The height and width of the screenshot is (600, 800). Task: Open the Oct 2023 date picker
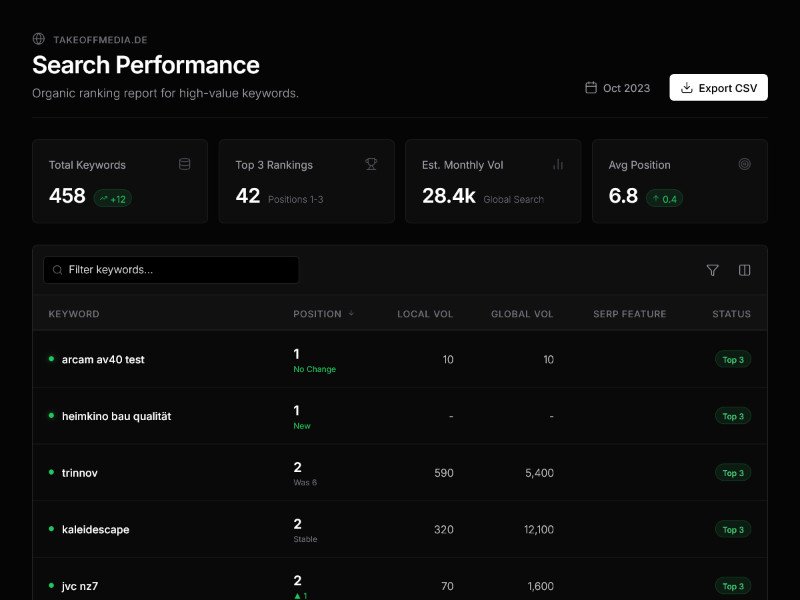point(617,88)
